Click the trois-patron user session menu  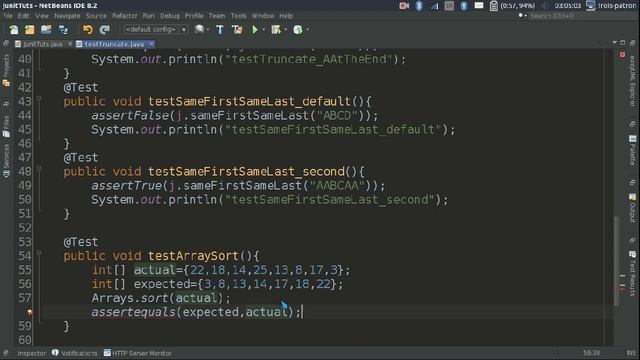click(611, 6)
